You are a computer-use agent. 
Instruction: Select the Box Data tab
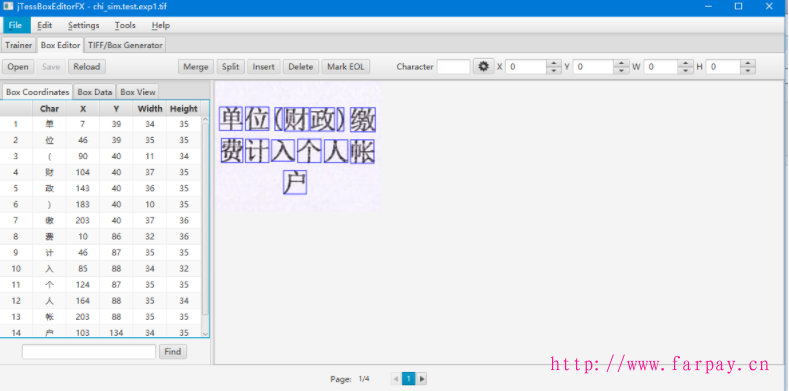coord(95,92)
